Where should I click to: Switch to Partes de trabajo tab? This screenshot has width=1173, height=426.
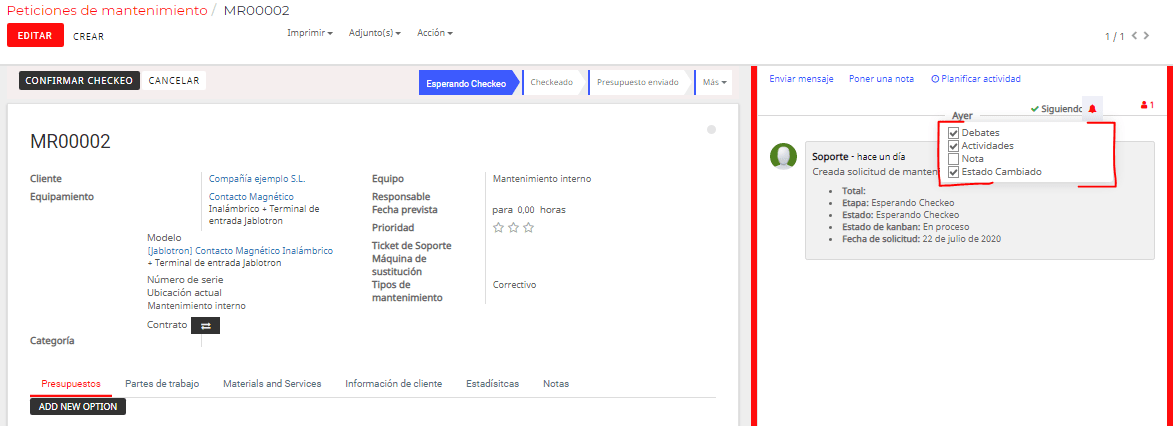click(x=162, y=383)
